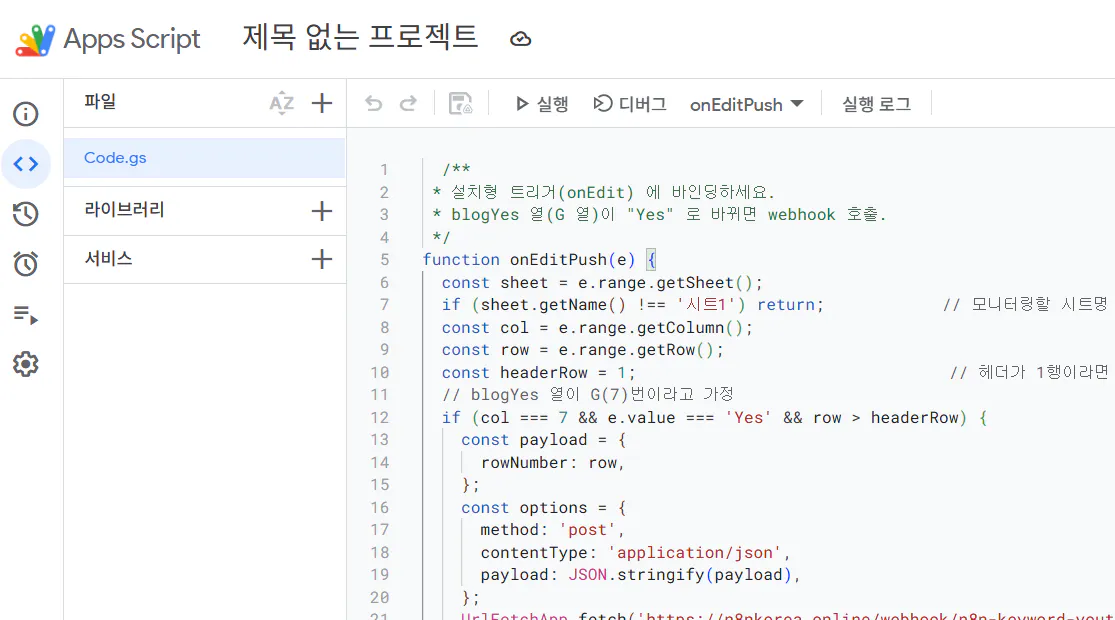Click the 서비스 section label
Image resolution: width=1115 pixels, height=620 pixels.
[109, 259]
